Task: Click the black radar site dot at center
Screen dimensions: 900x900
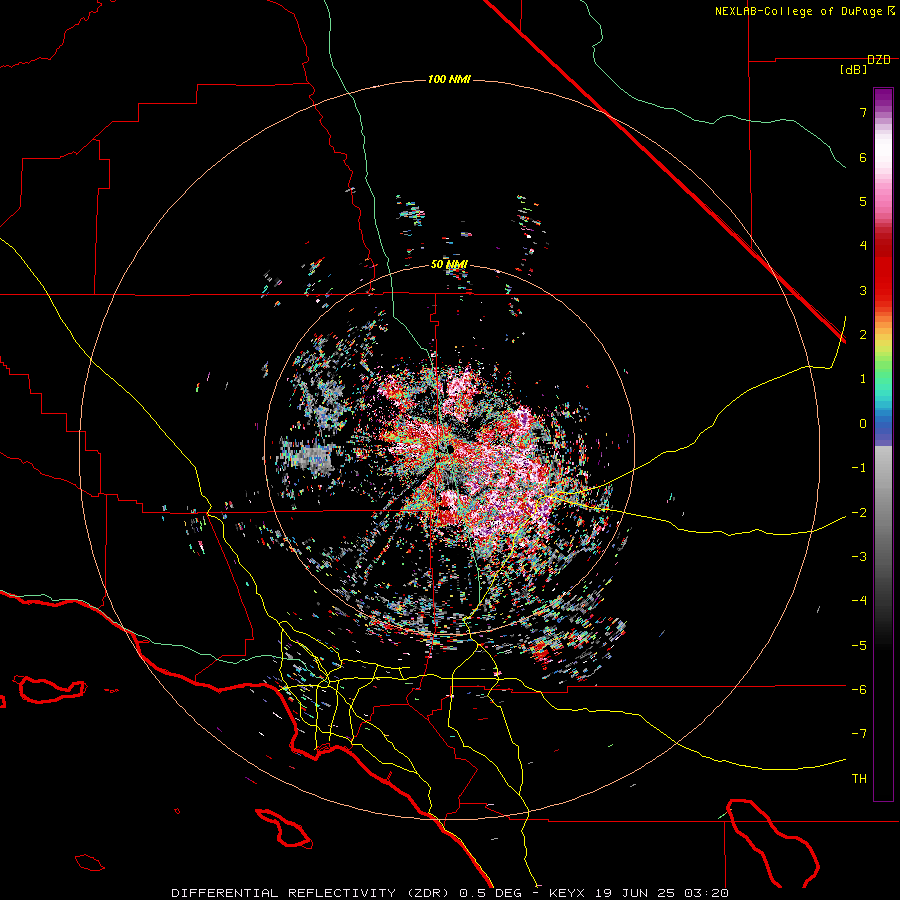Action: 449,449
